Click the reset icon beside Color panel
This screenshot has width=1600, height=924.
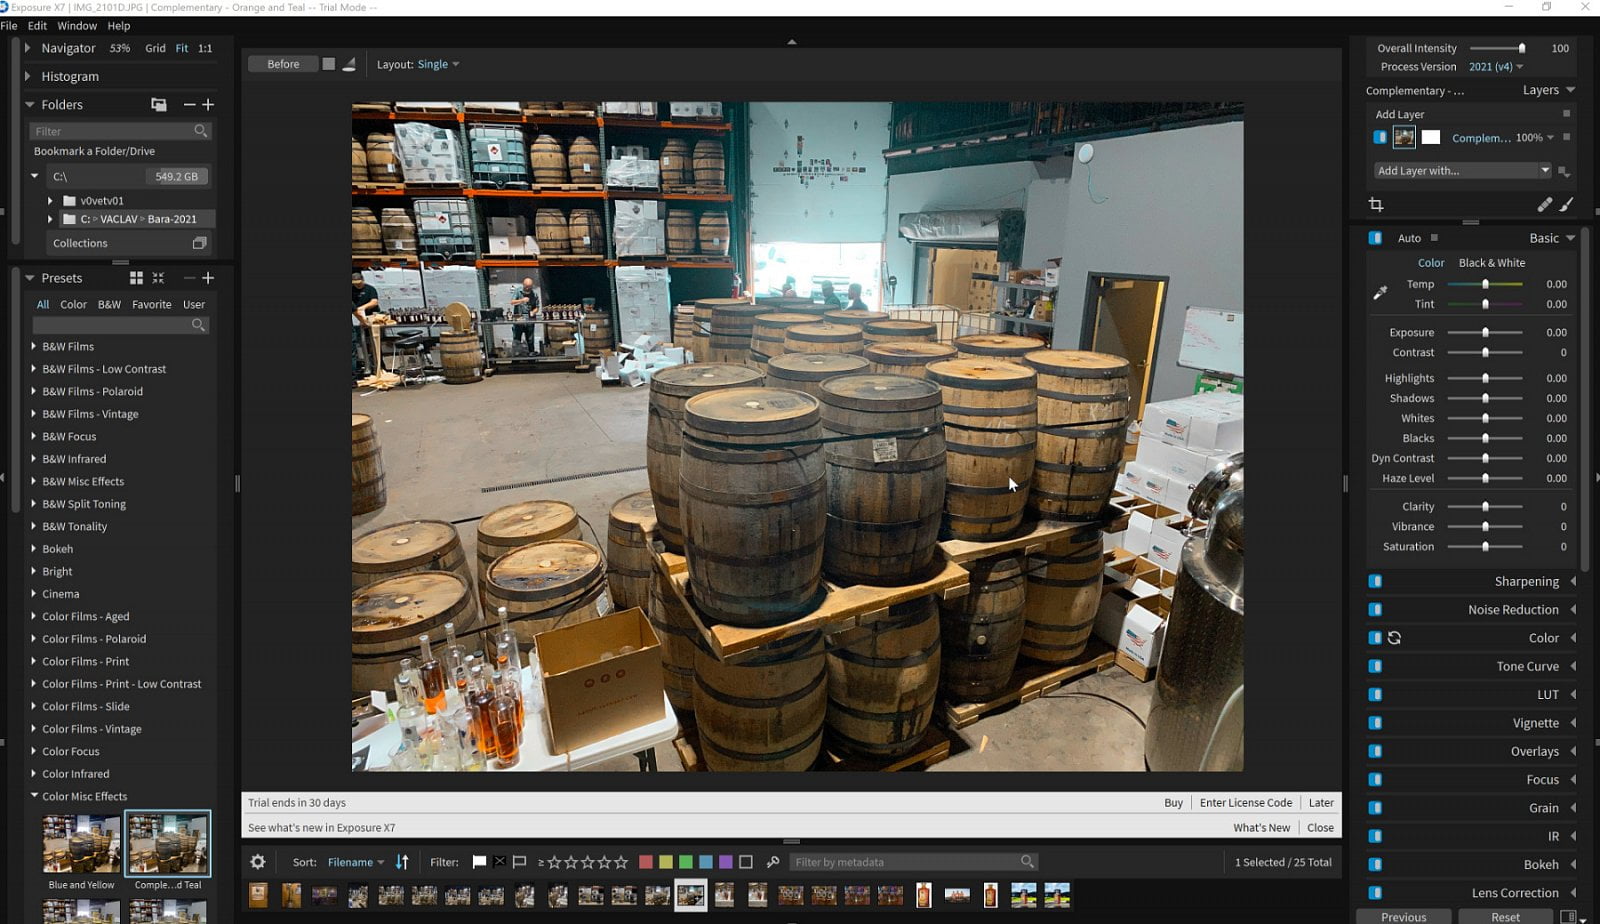pos(1394,638)
